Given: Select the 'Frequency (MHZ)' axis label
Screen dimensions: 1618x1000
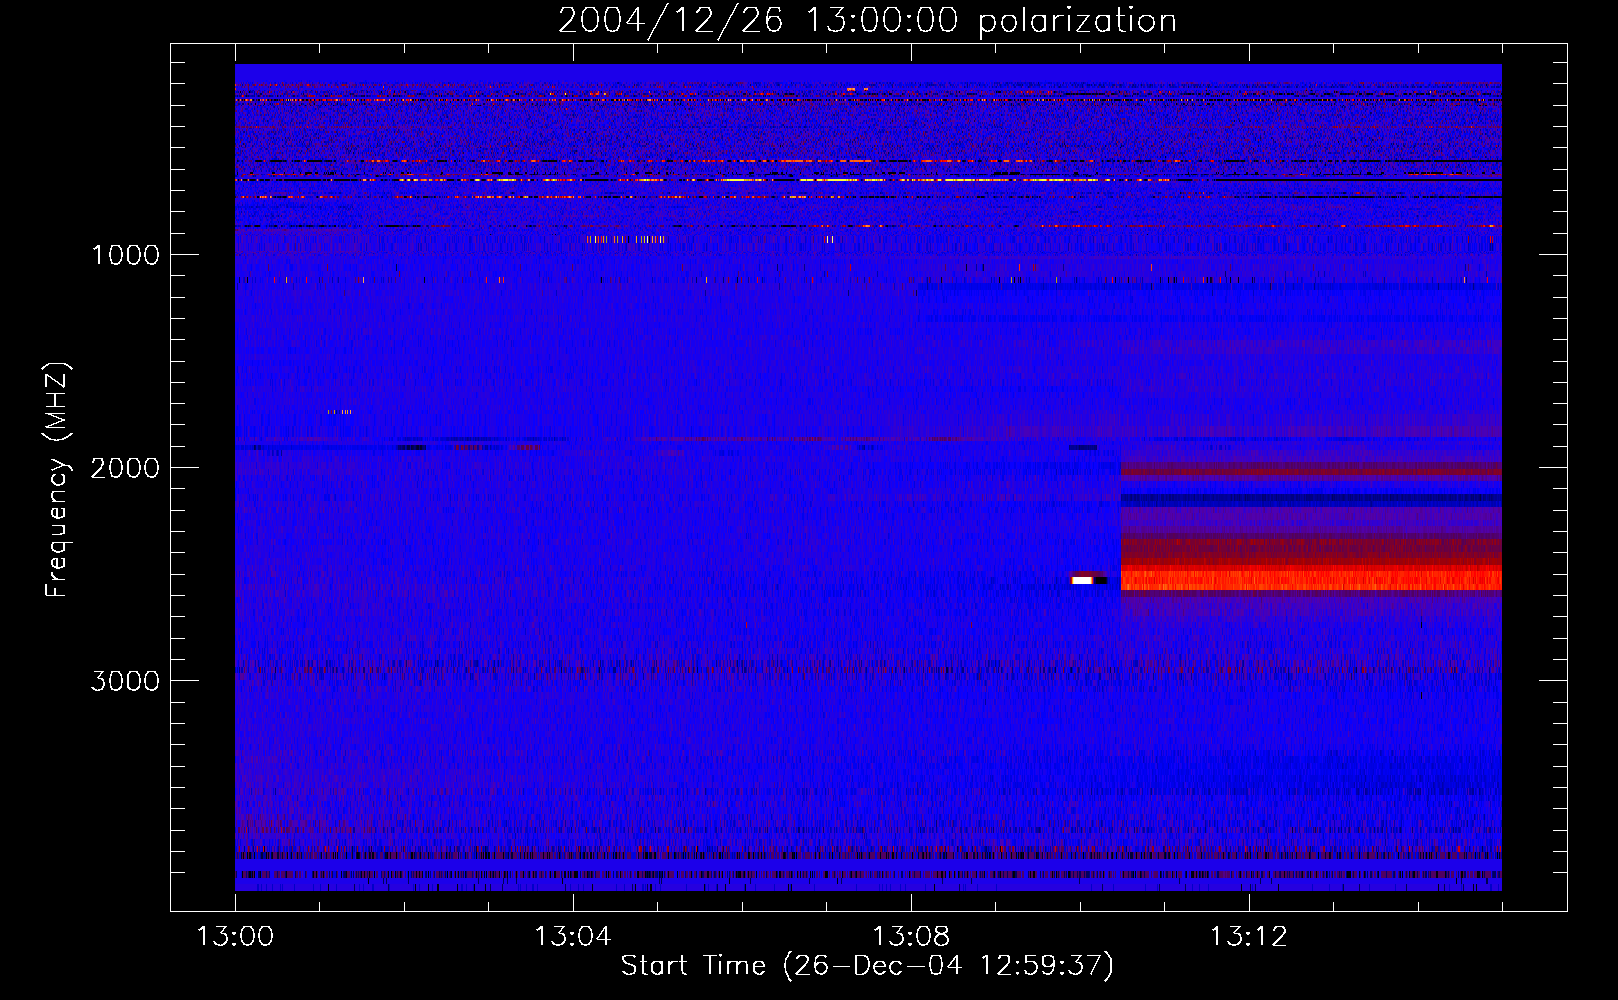Looking at the screenshot, I should point(57,480).
